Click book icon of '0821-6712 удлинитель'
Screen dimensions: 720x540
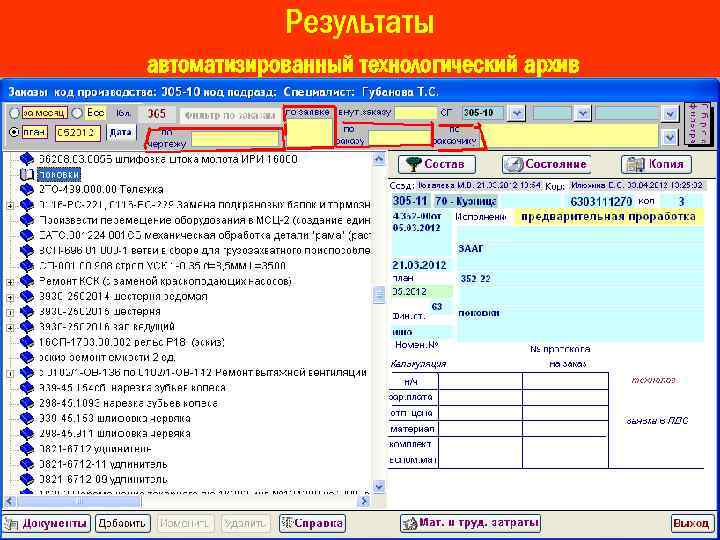tap(27, 449)
